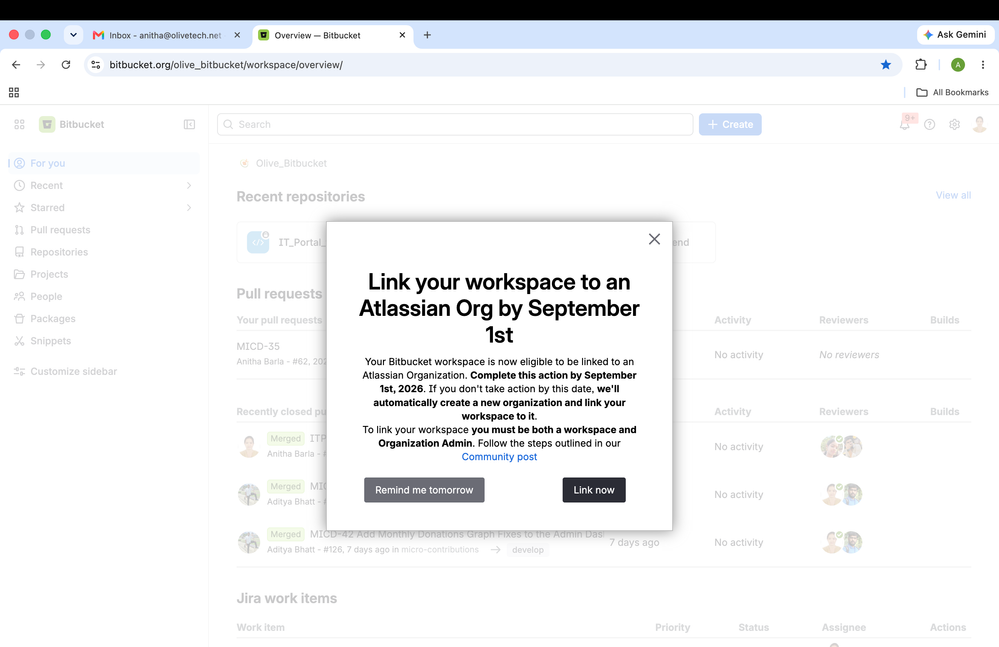
Task: Close the workspace link dialog
Action: [654, 239]
